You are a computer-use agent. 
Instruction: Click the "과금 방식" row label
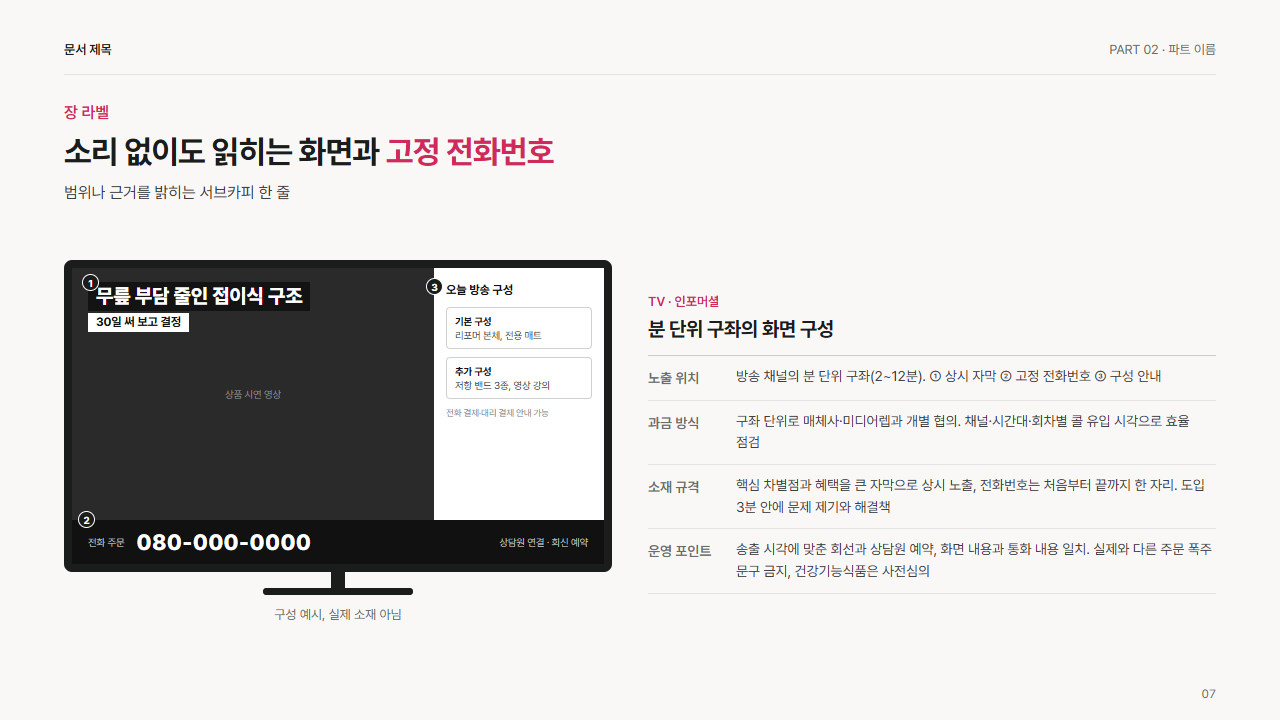click(673, 423)
